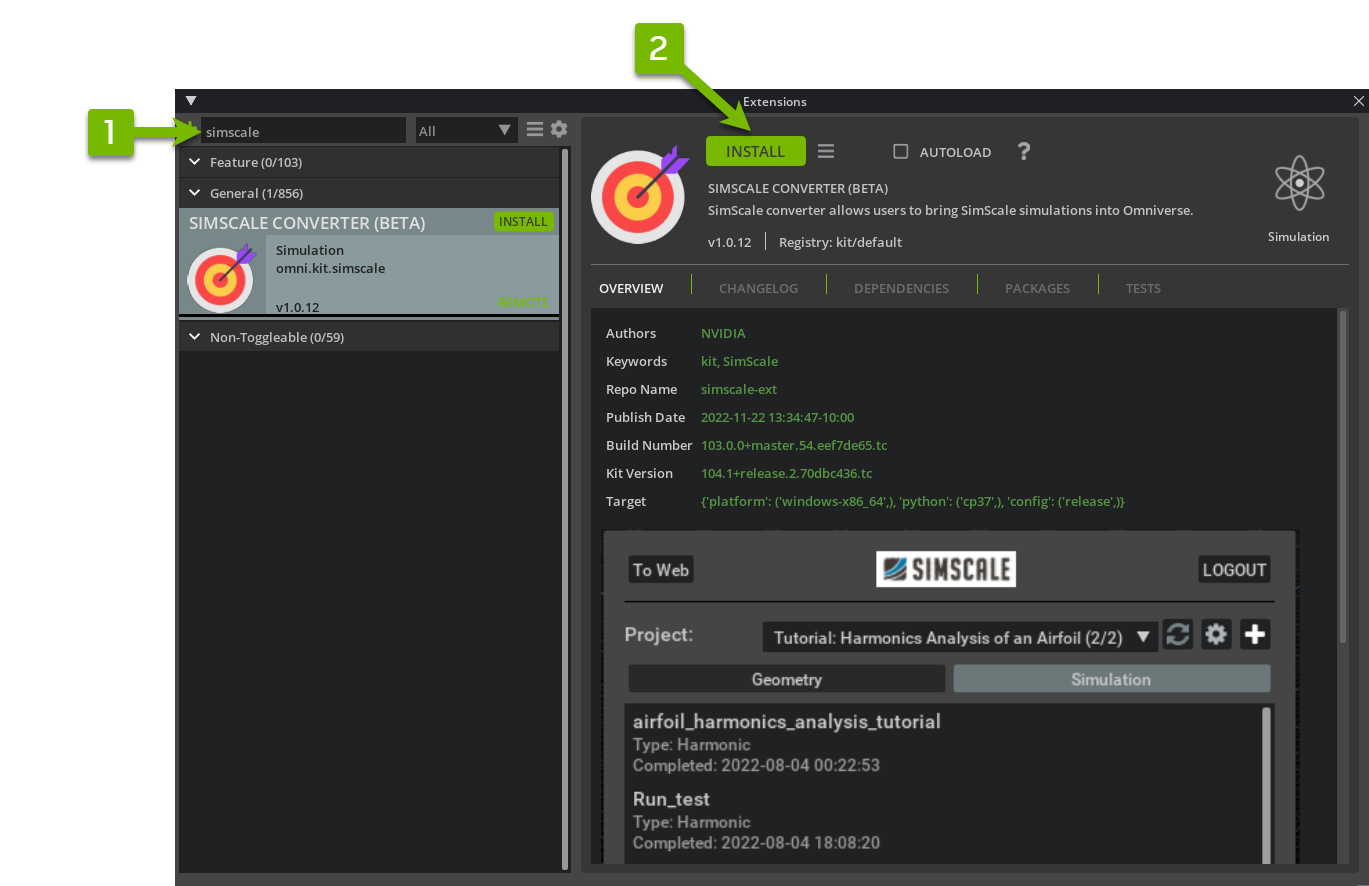Switch to the OVERVIEW tab
Screen dimensions: 1369x886
(x=631, y=288)
